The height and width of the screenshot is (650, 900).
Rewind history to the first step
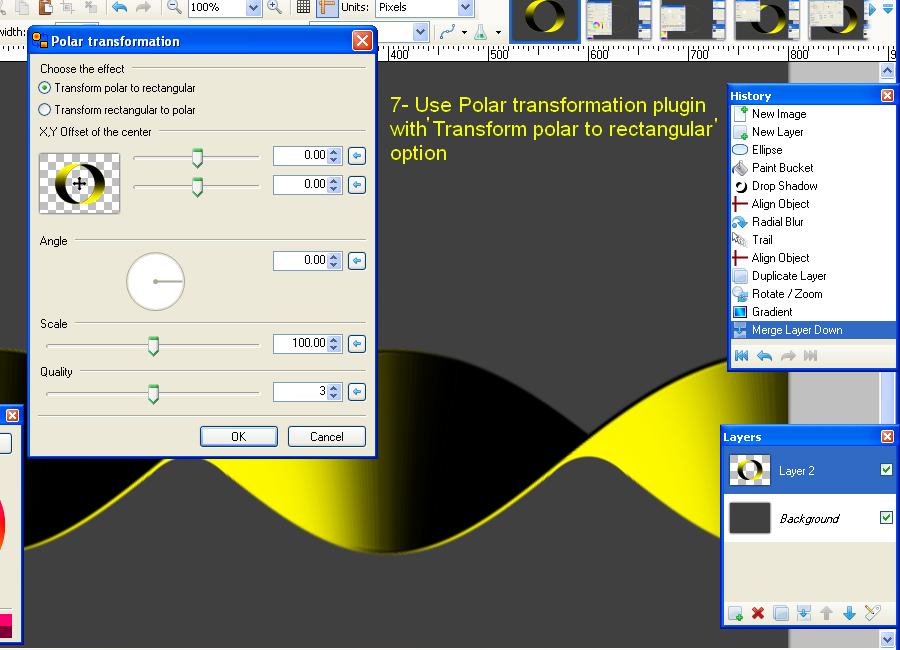(742, 356)
